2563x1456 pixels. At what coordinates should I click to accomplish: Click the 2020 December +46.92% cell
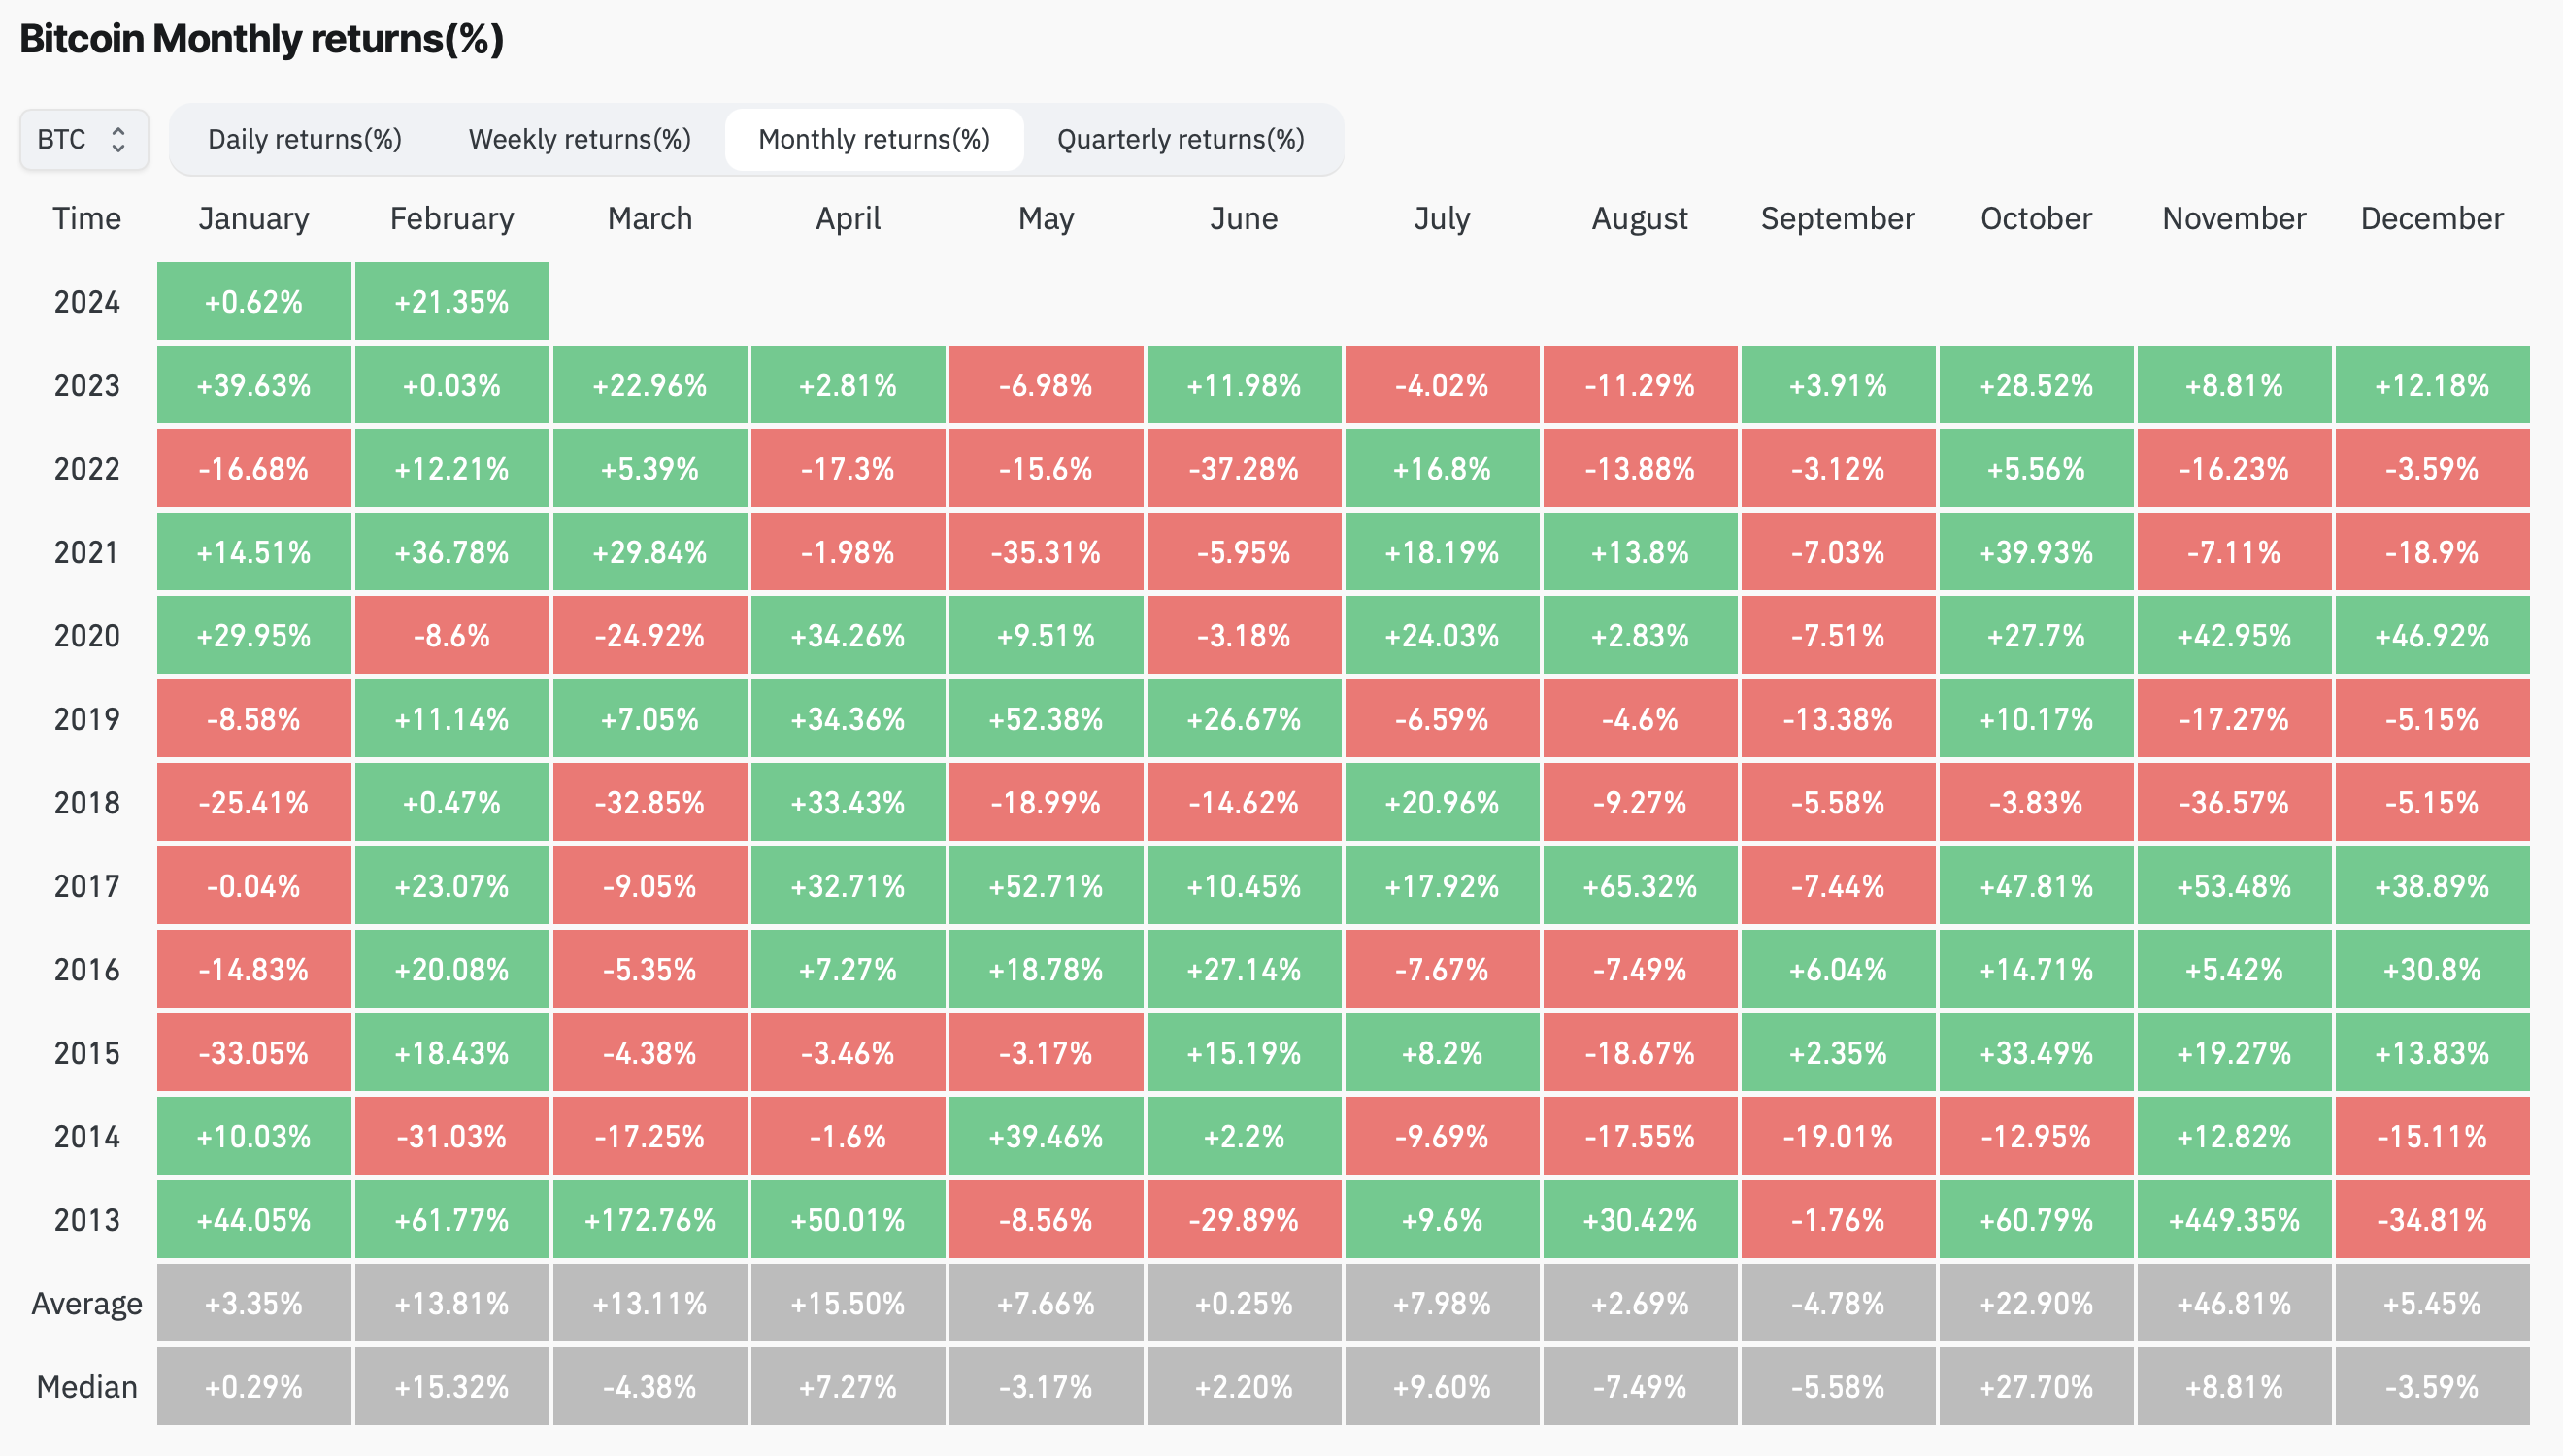tap(2431, 635)
